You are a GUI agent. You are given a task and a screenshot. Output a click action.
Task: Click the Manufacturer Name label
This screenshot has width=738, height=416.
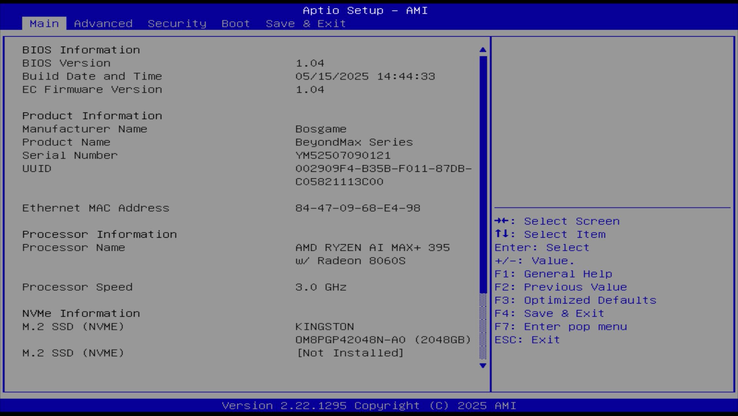(85, 129)
